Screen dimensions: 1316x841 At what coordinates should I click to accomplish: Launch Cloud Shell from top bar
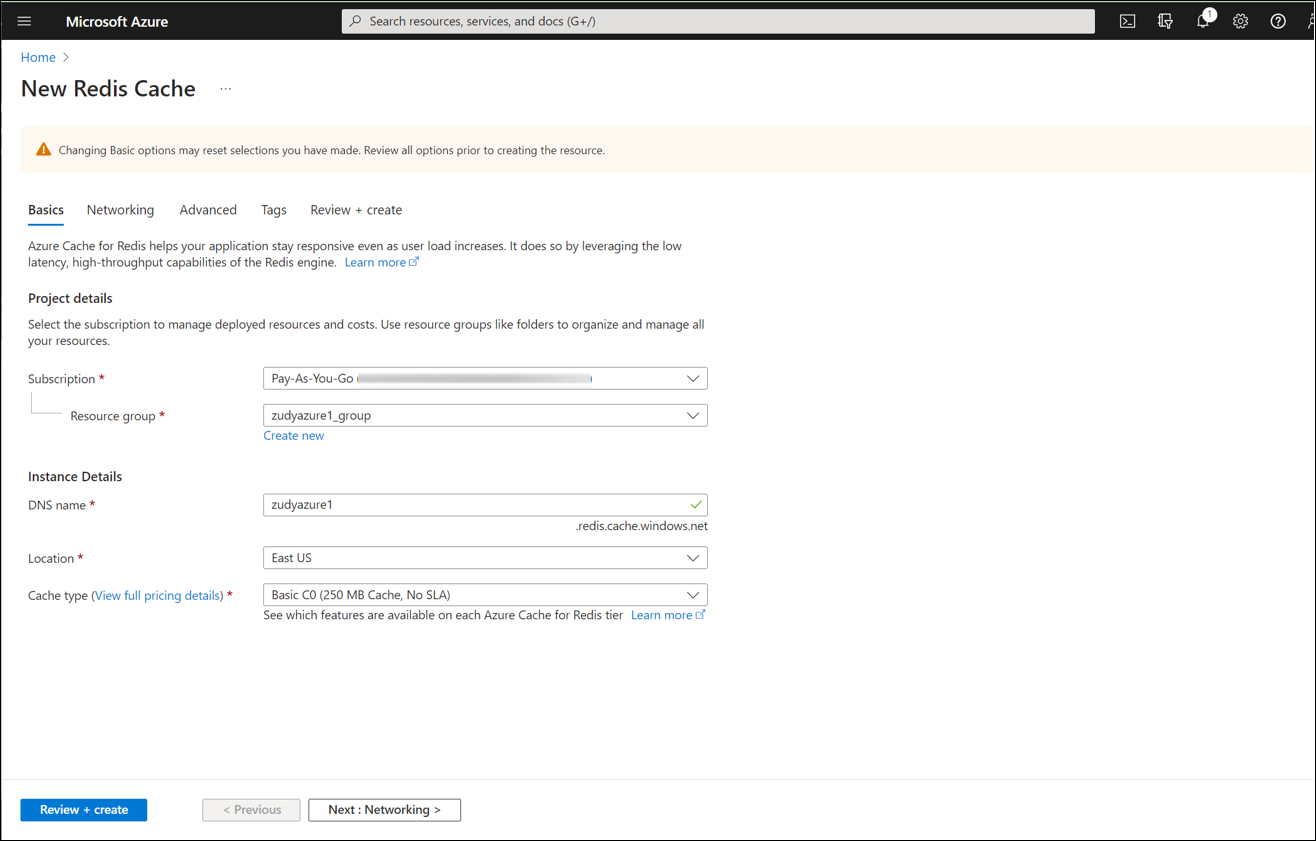[1127, 21]
